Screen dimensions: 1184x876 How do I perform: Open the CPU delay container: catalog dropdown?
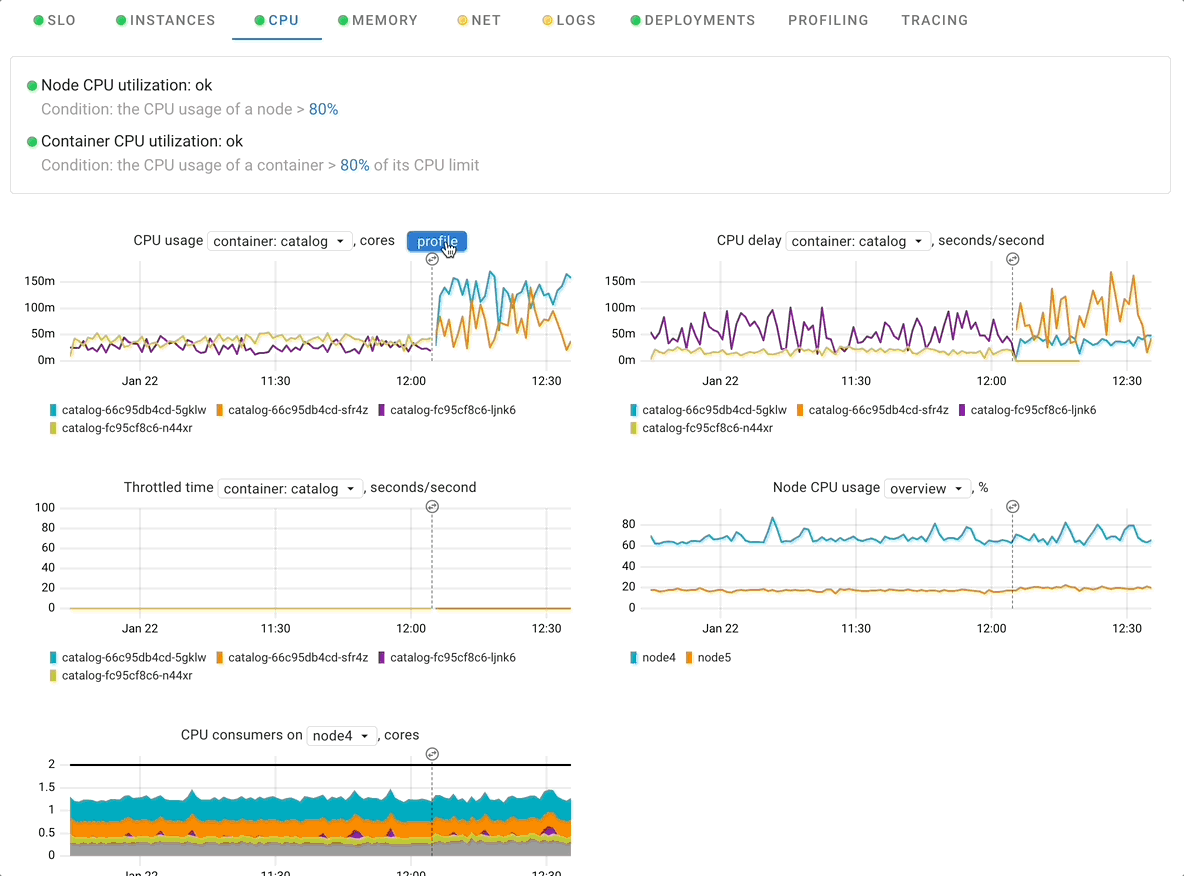[858, 241]
